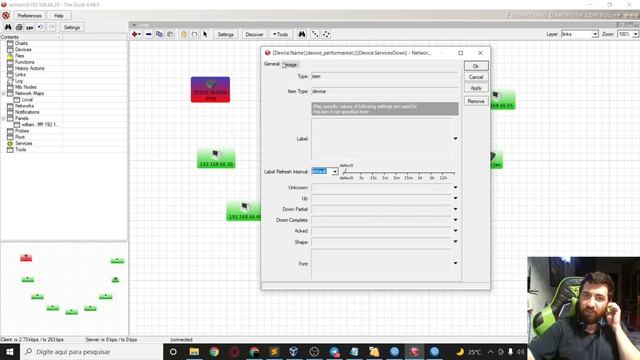Select Local under Network Maps
The image size is (640, 360).
point(27,100)
